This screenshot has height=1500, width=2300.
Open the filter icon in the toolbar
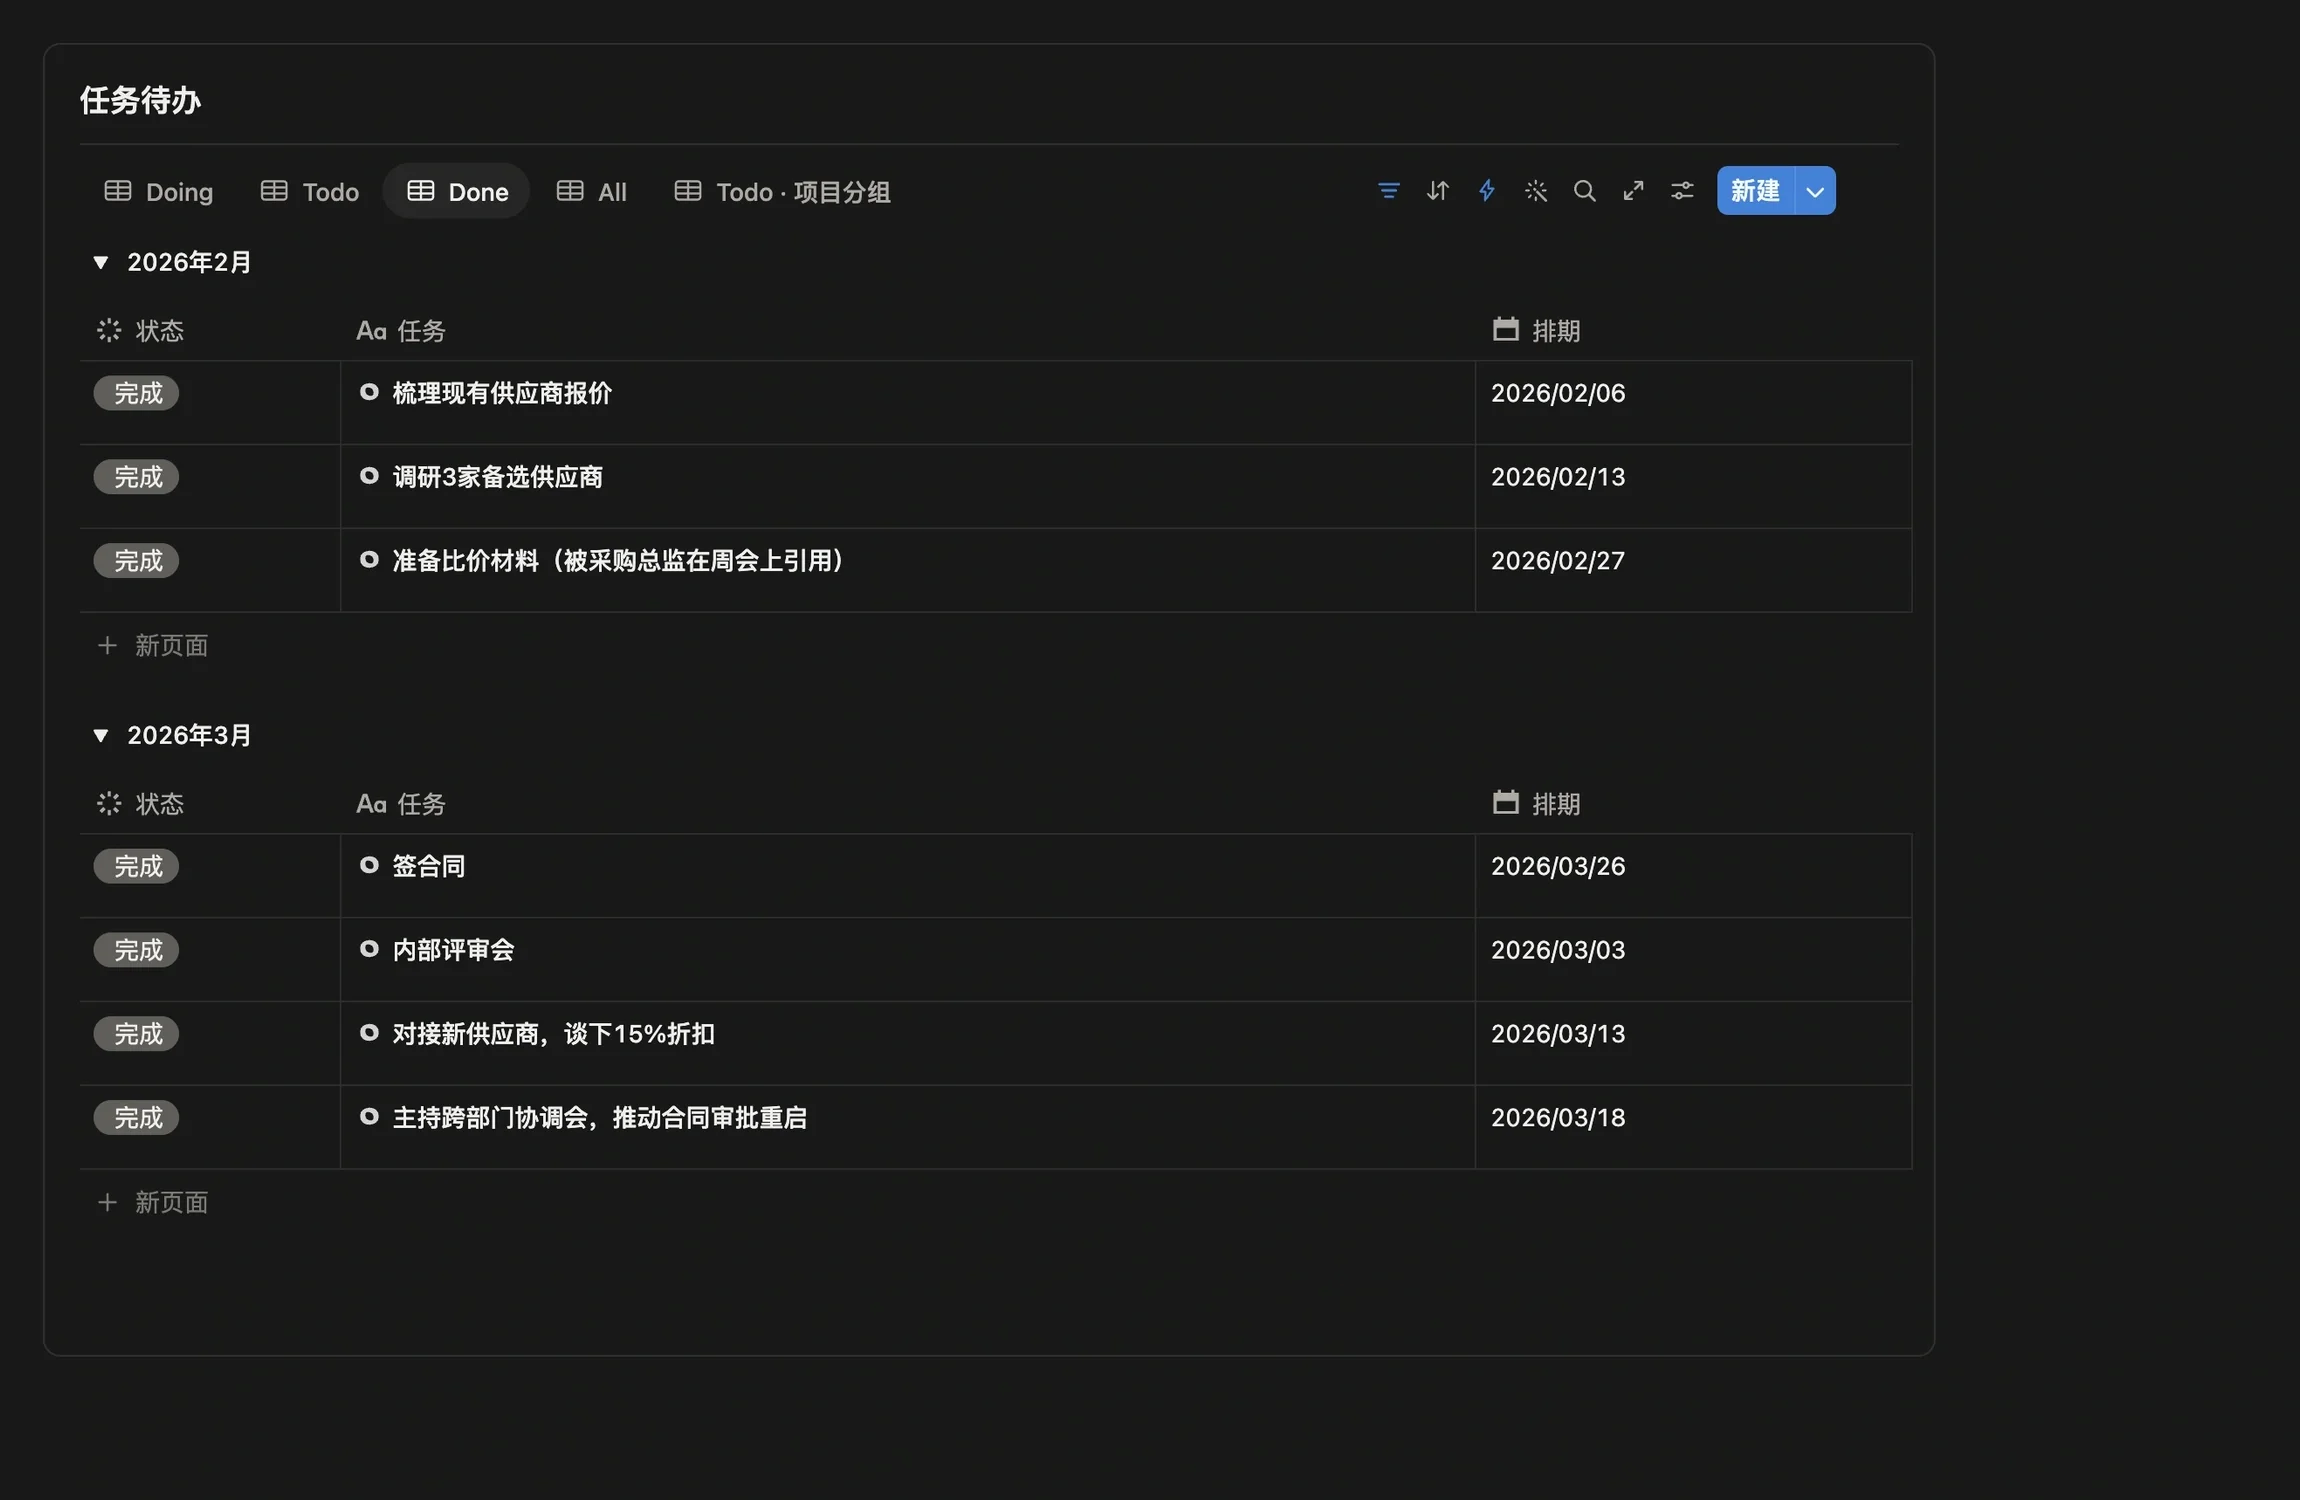tap(1388, 191)
